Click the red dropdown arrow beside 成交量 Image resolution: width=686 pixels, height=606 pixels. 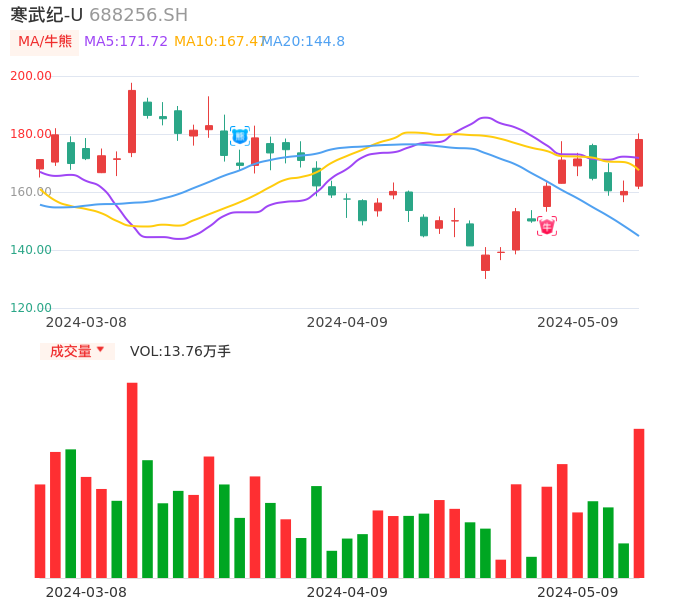100,350
